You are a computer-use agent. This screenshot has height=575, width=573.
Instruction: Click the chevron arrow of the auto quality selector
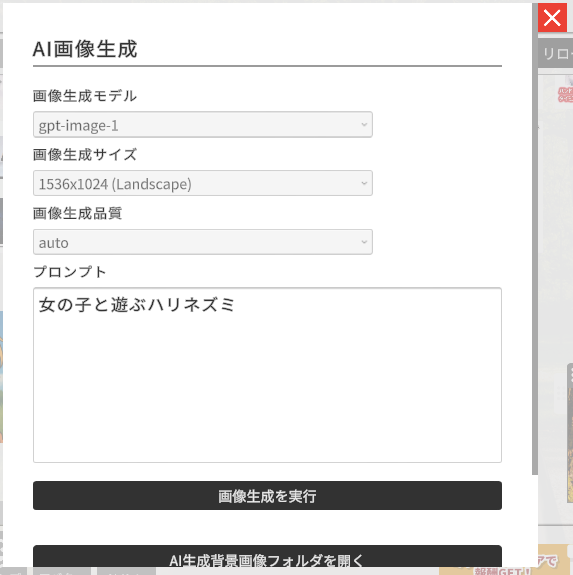364,242
